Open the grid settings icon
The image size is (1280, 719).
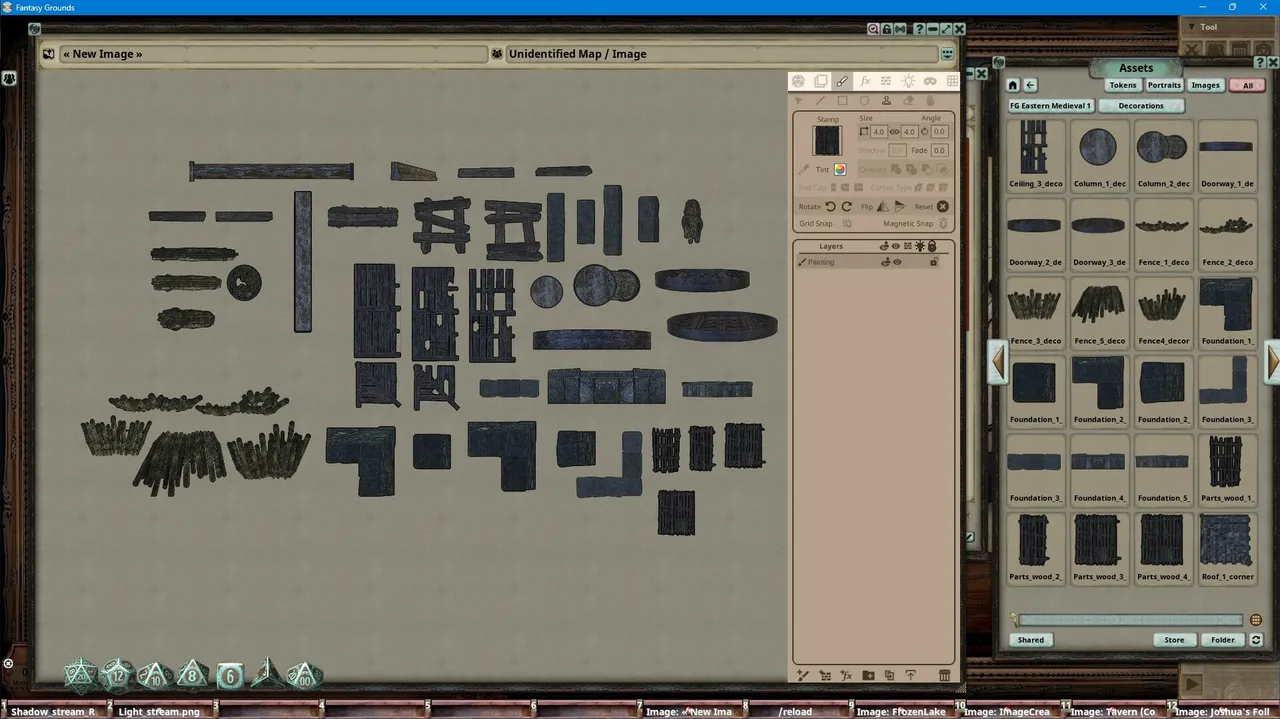click(x=952, y=81)
